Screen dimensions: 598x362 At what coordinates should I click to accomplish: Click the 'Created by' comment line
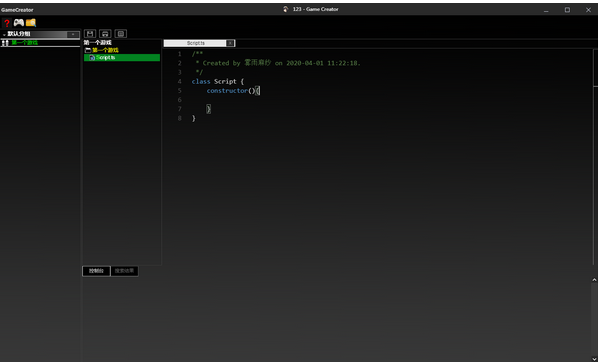click(278, 63)
